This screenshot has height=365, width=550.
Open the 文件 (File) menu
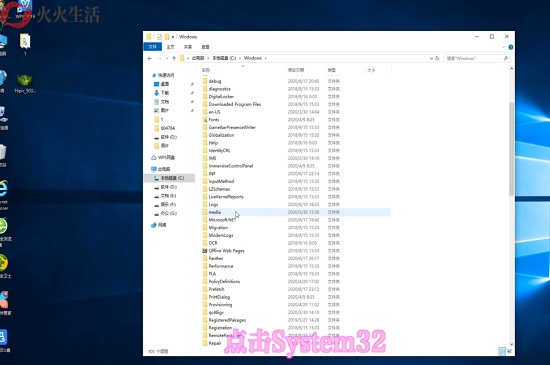pyautogui.click(x=153, y=47)
